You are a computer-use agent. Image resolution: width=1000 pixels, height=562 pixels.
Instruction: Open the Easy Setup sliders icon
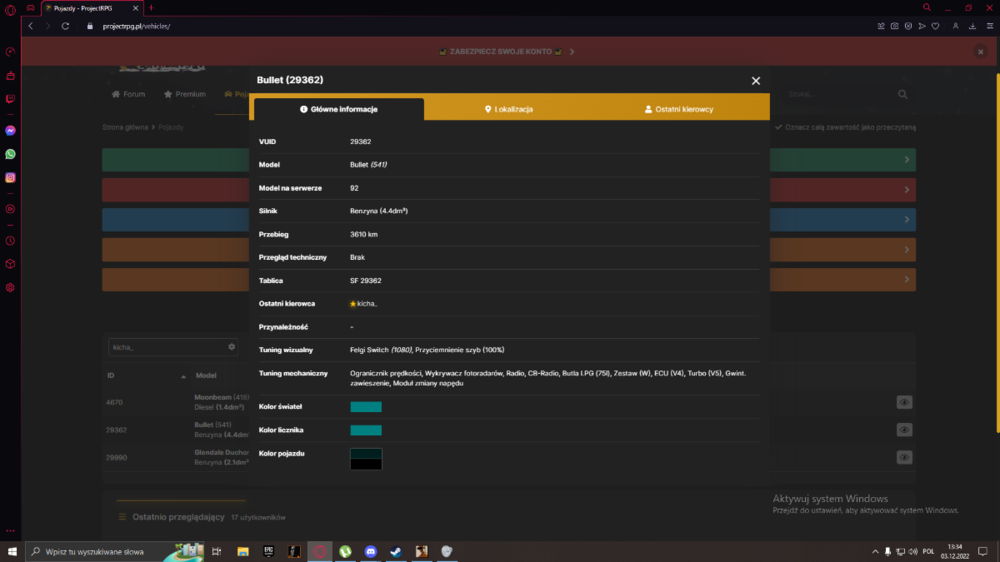[990, 26]
